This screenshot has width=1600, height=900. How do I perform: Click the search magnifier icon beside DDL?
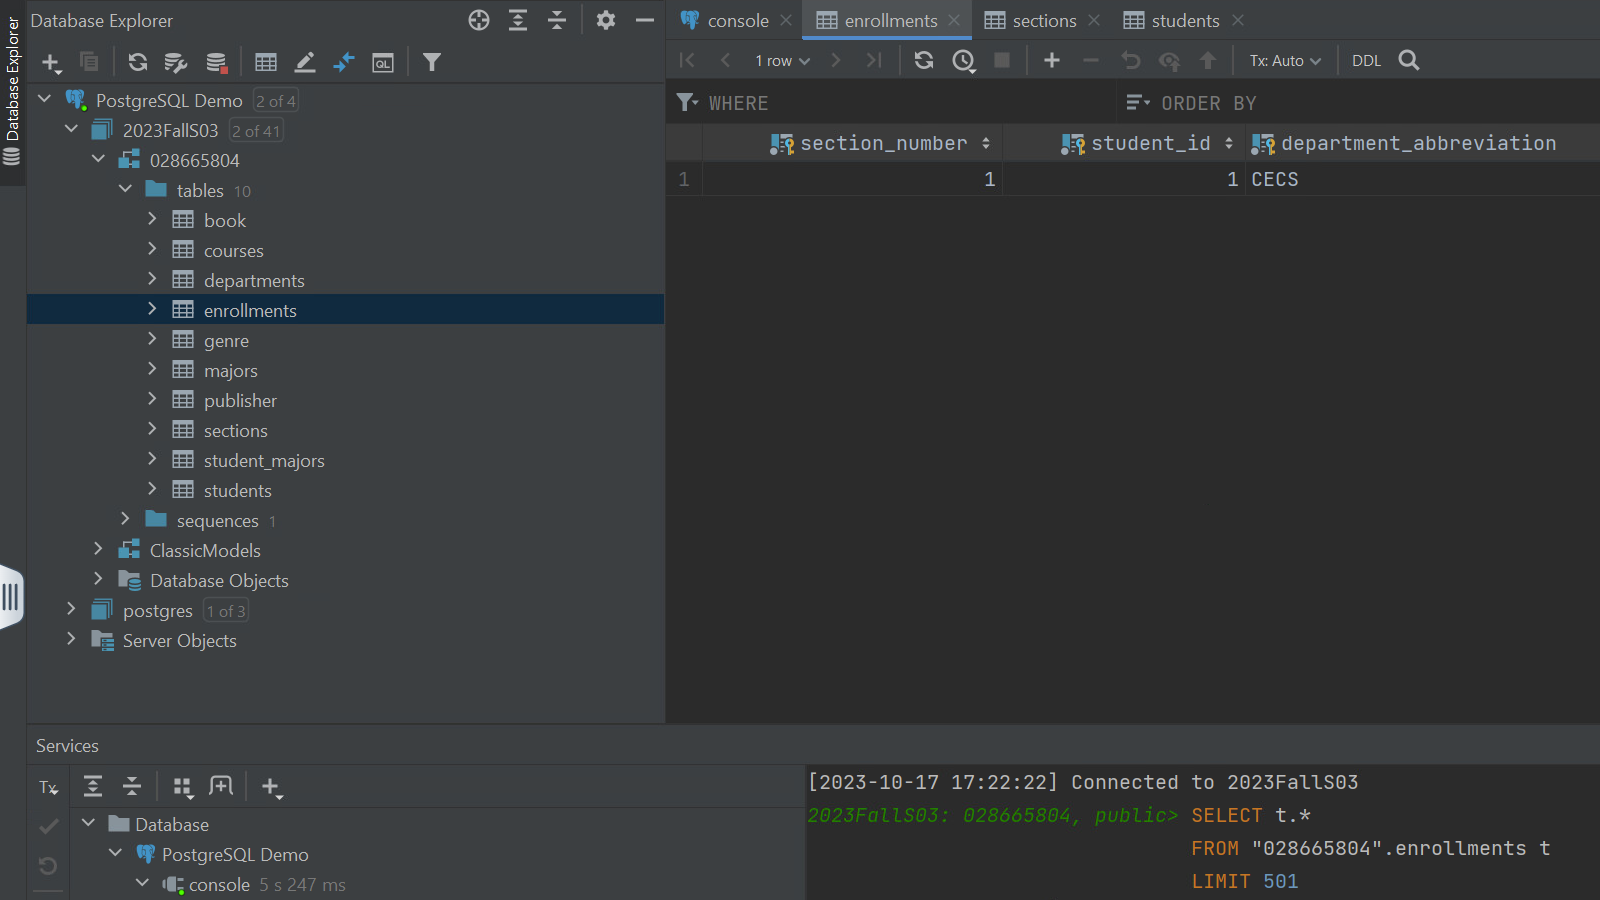[x=1409, y=60]
